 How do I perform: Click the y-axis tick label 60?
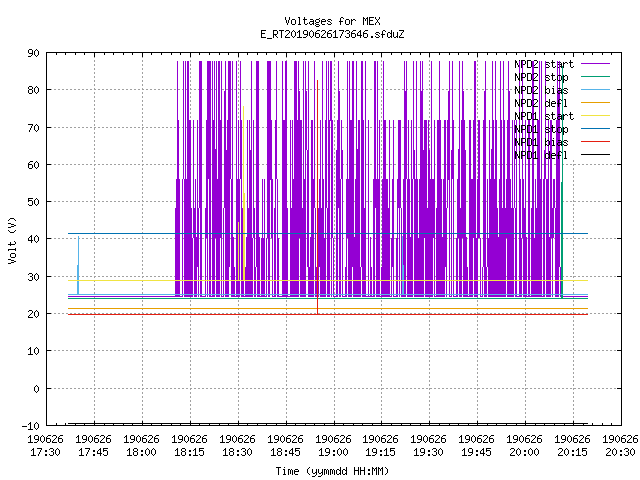pyautogui.click(x=33, y=165)
